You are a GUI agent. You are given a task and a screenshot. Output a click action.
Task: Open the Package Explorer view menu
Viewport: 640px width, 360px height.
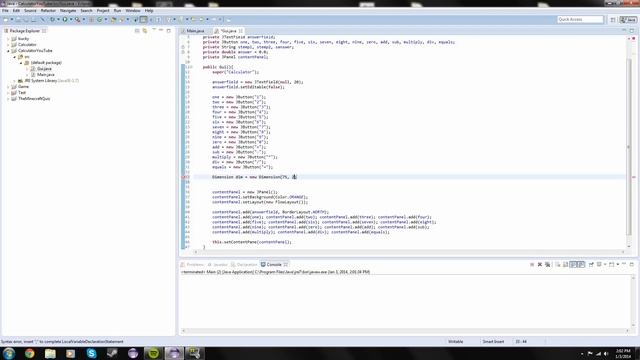pyautogui.click(x=154, y=30)
